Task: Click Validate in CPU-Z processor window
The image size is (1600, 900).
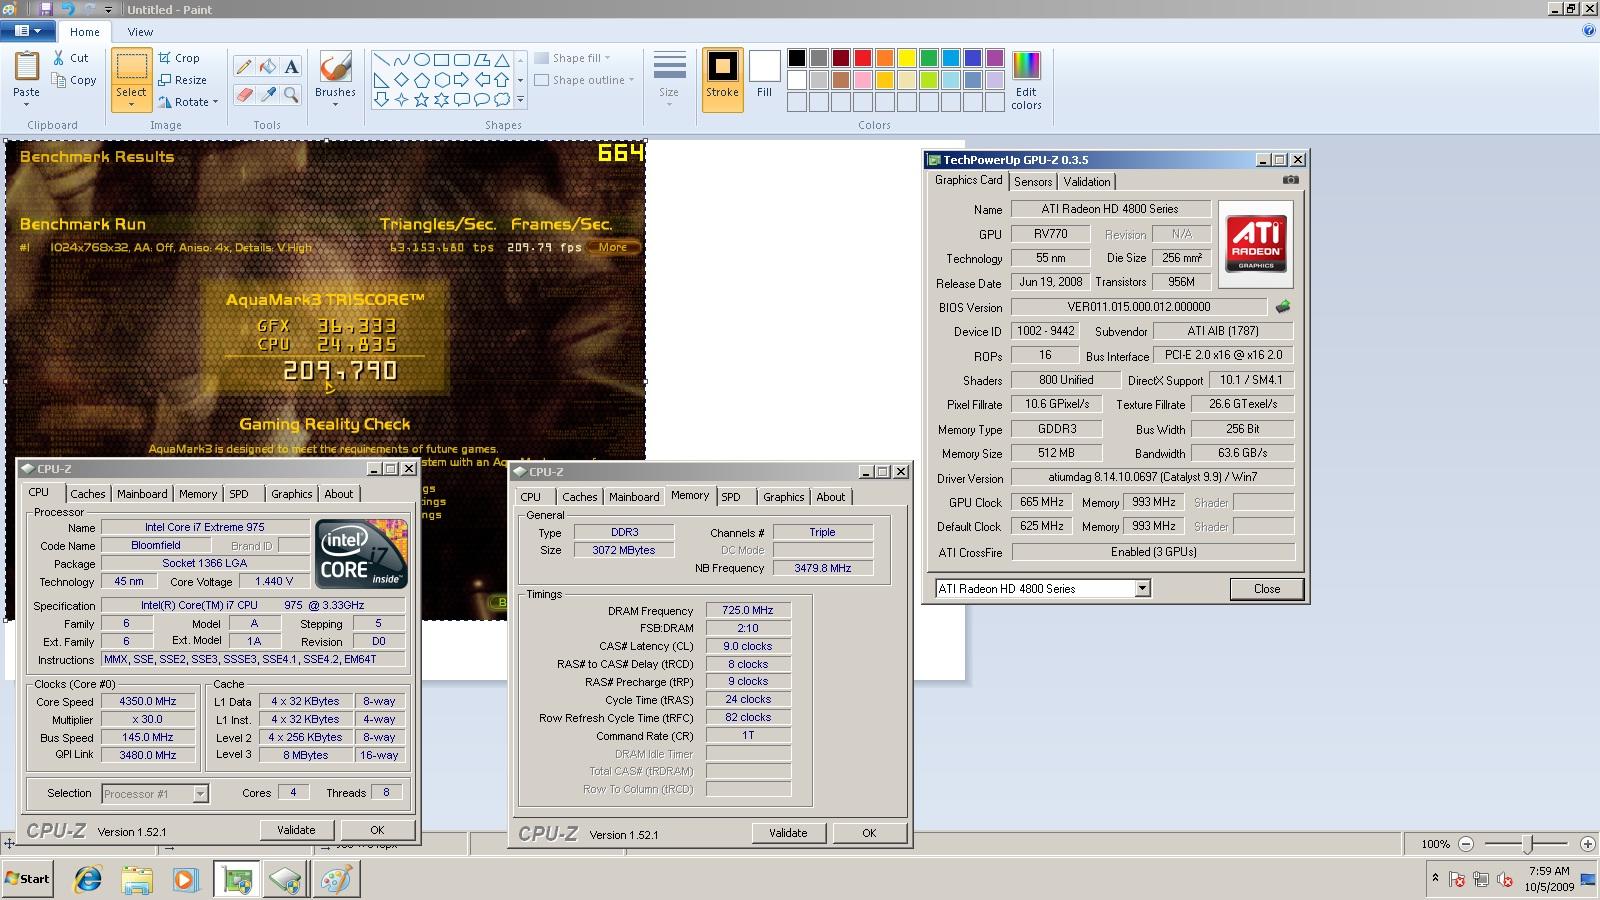Action: [x=296, y=830]
